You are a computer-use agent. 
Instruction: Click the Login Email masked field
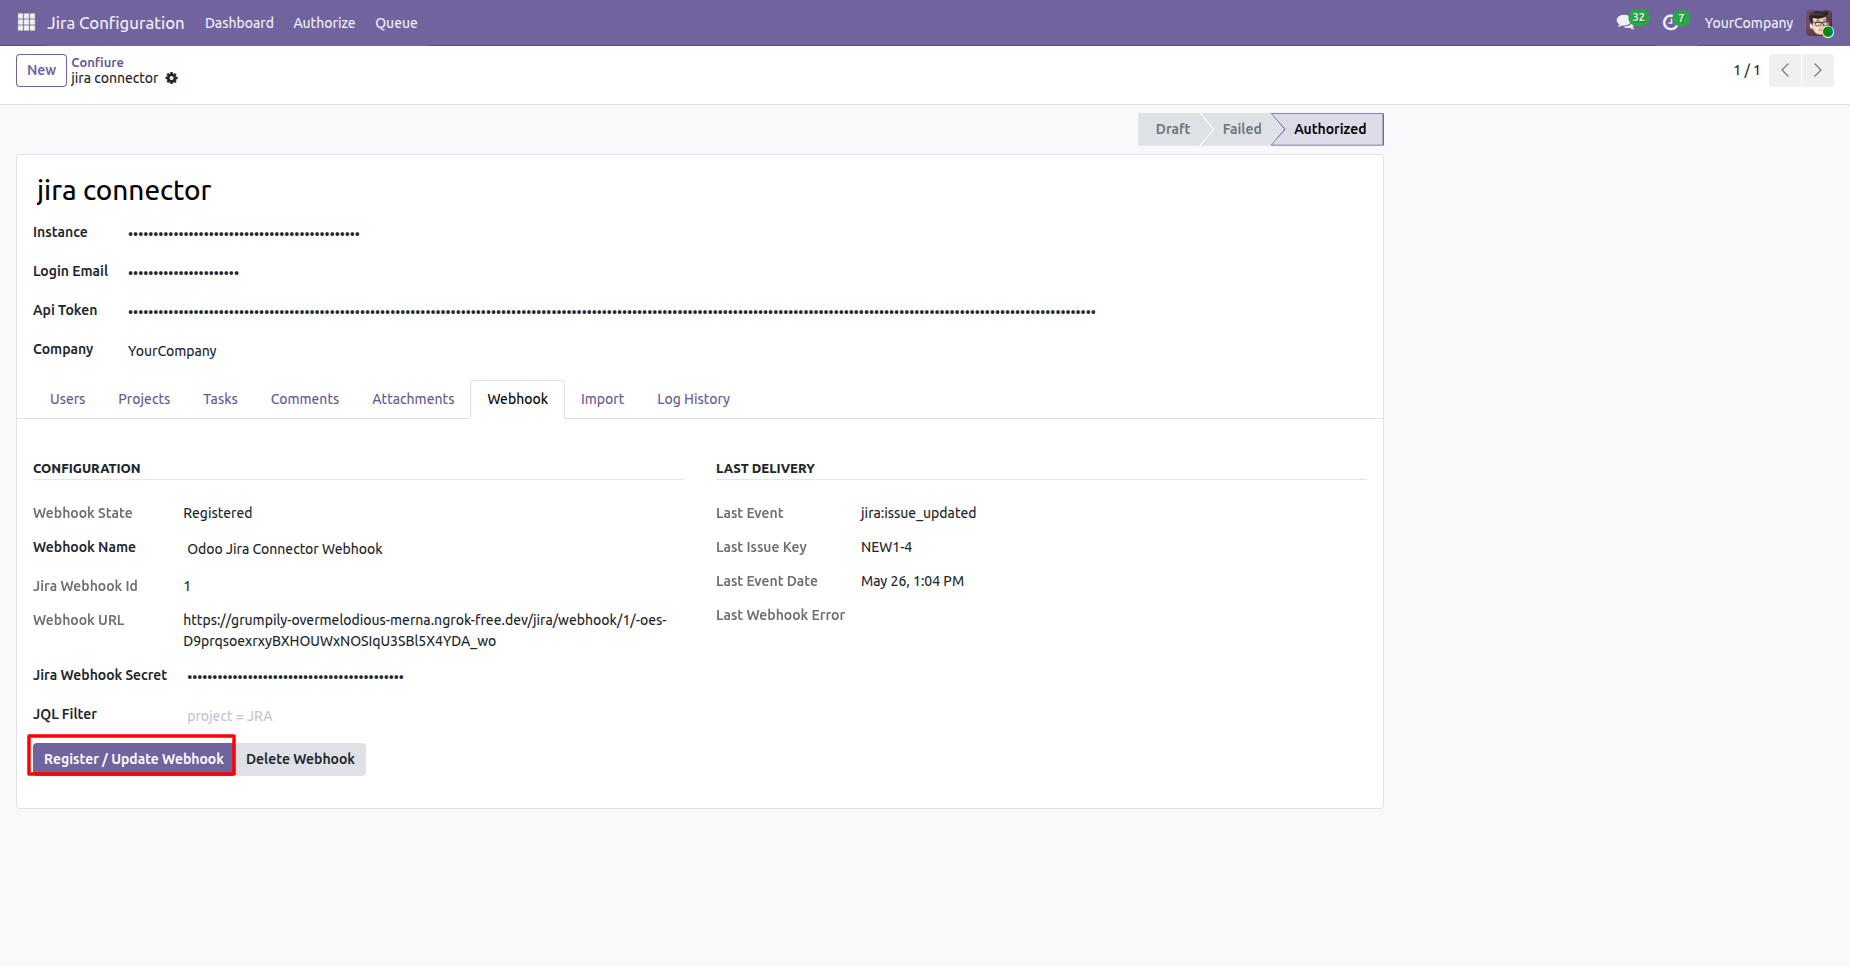[x=183, y=272]
